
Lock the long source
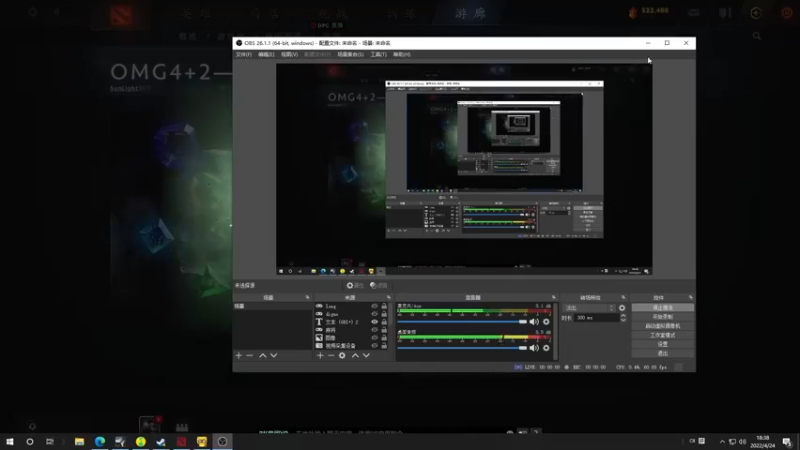[x=384, y=306]
